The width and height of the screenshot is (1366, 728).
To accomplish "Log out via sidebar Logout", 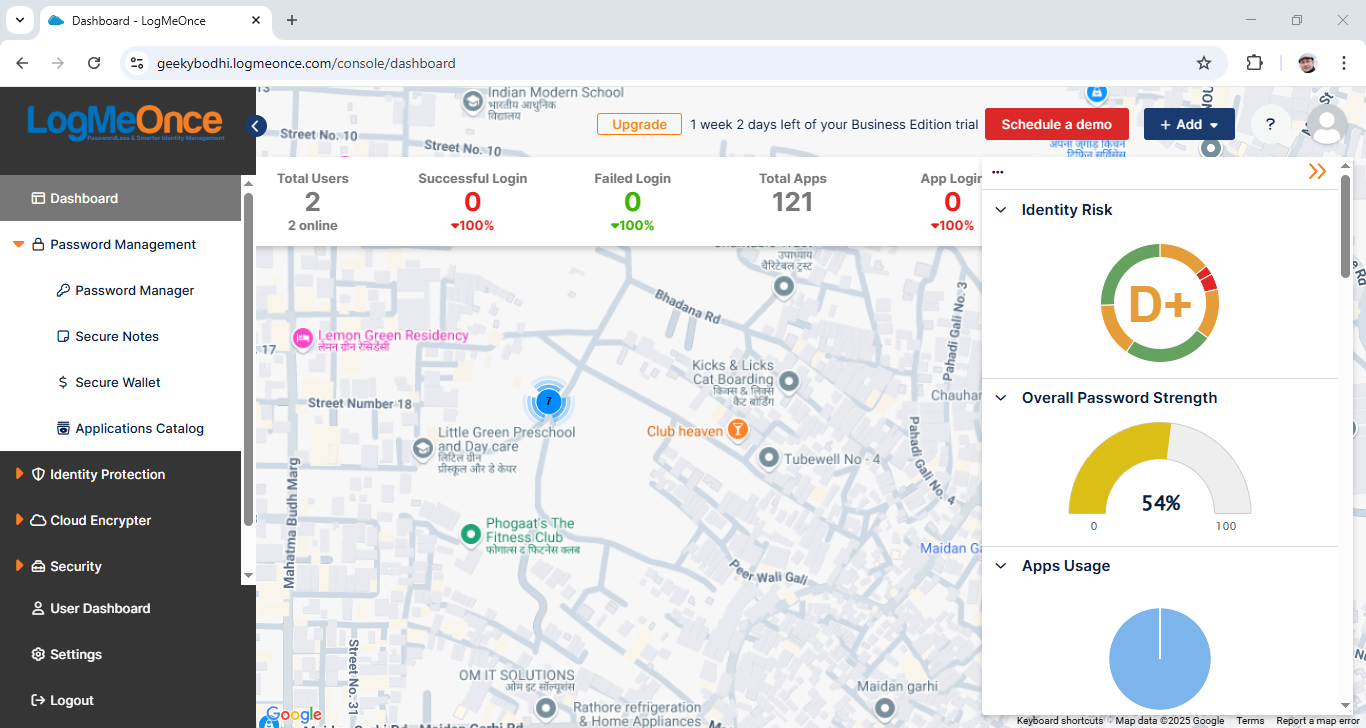I will pos(62,700).
